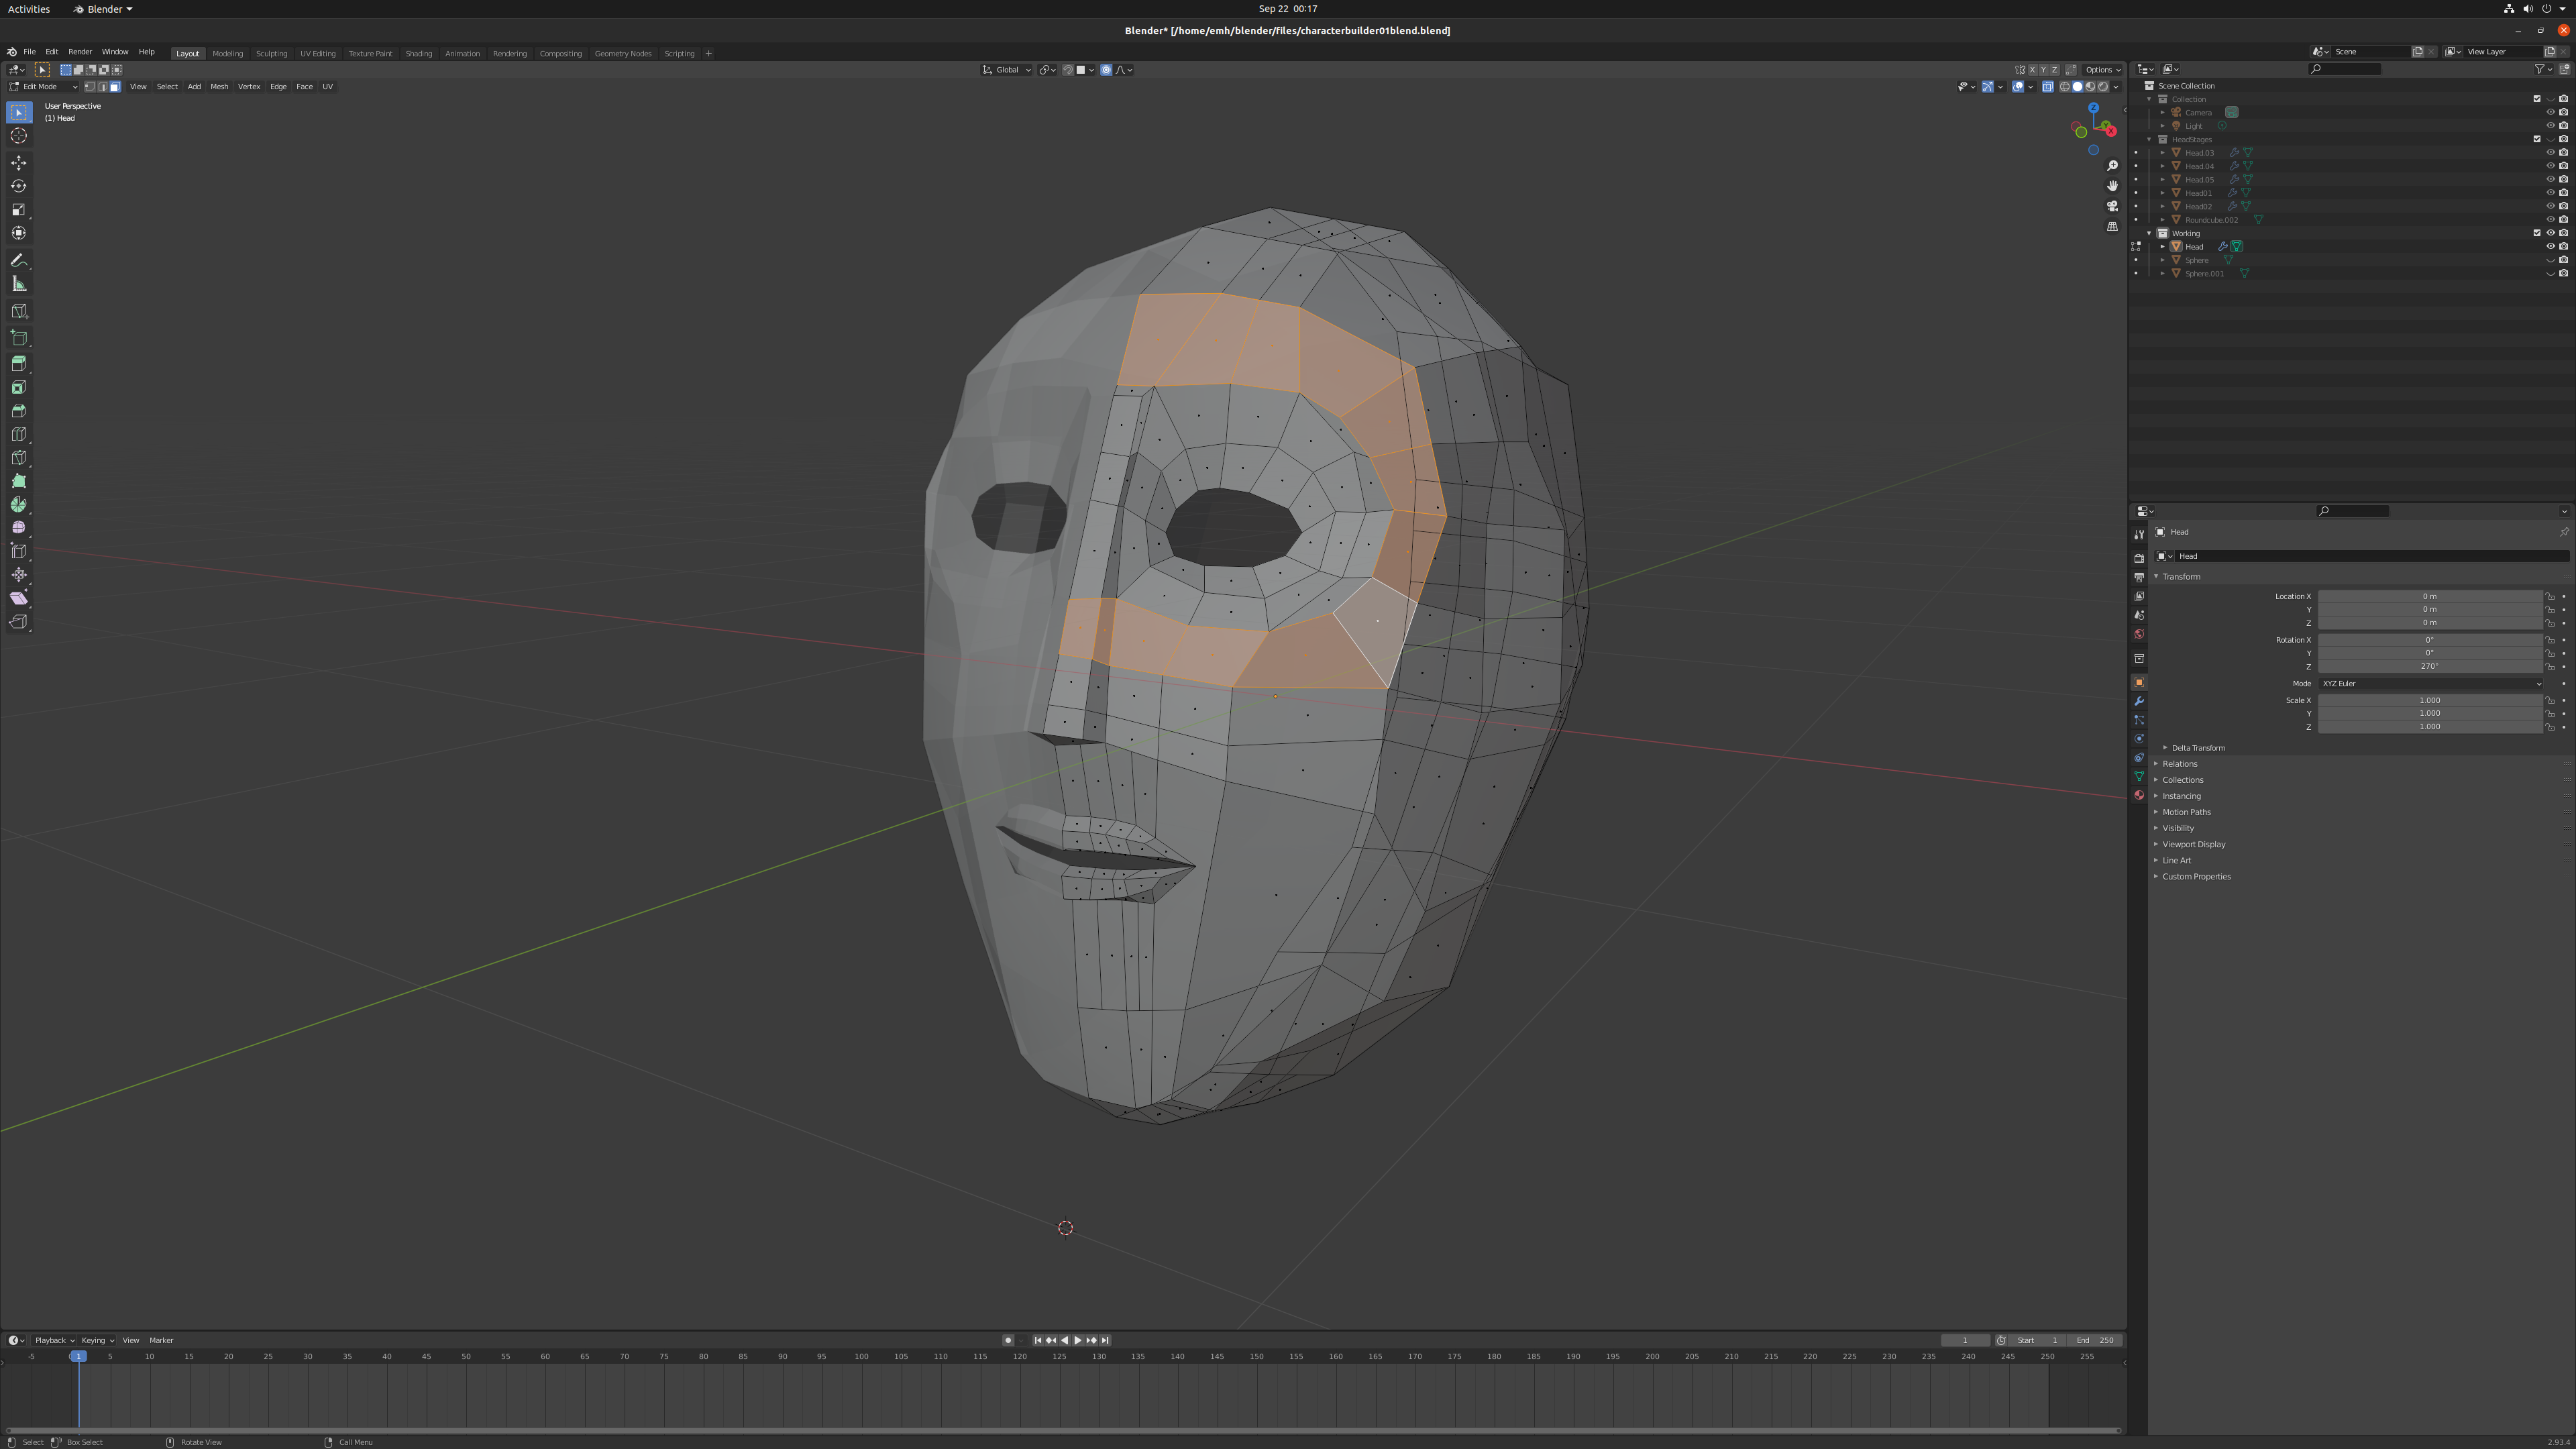Expand the Relations panel

pyautogui.click(x=2179, y=764)
